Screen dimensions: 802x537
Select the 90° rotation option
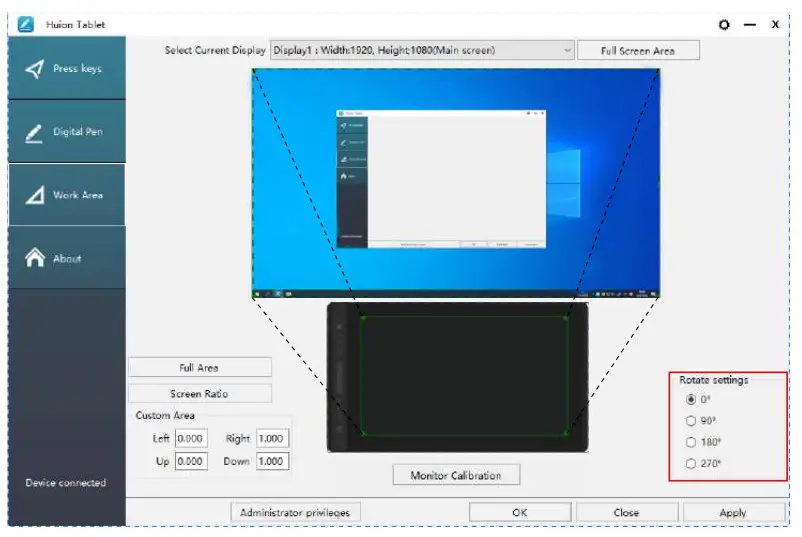click(x=690, y=421)
